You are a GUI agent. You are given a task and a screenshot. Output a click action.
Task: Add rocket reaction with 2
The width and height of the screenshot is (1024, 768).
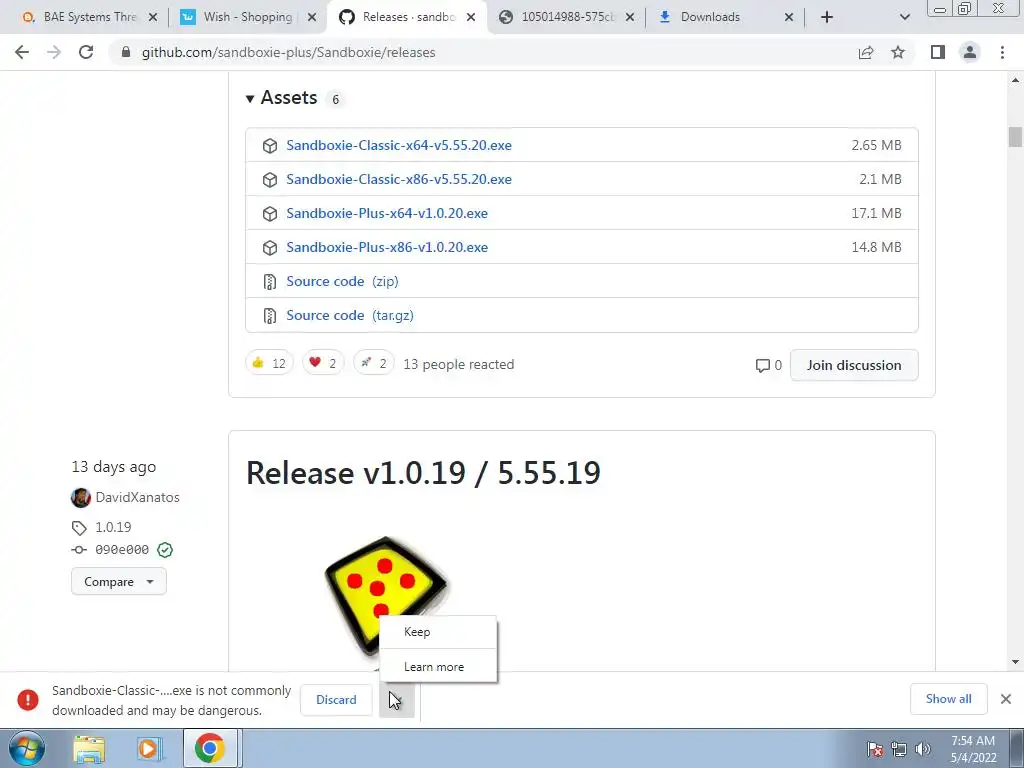[374, 363]
